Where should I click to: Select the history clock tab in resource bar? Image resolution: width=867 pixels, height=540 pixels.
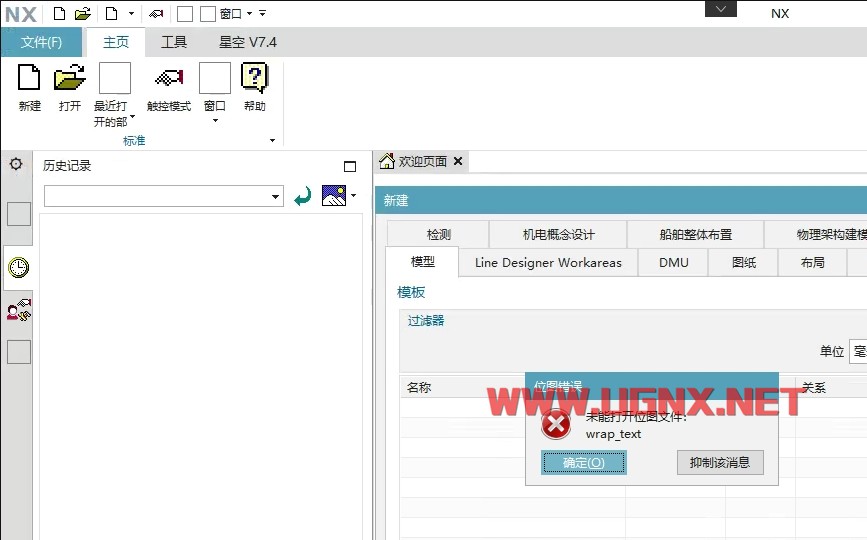click(x=18, y=268)
